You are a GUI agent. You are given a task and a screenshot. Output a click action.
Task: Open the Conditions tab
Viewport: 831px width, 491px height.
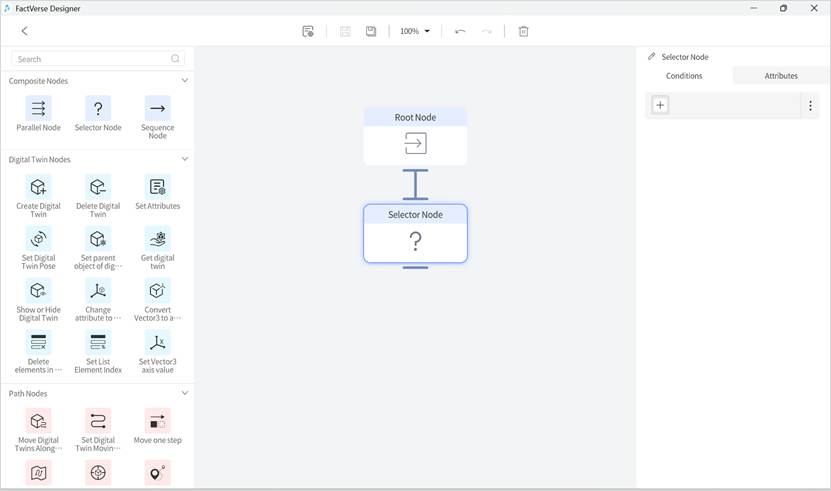coord(684,76)
